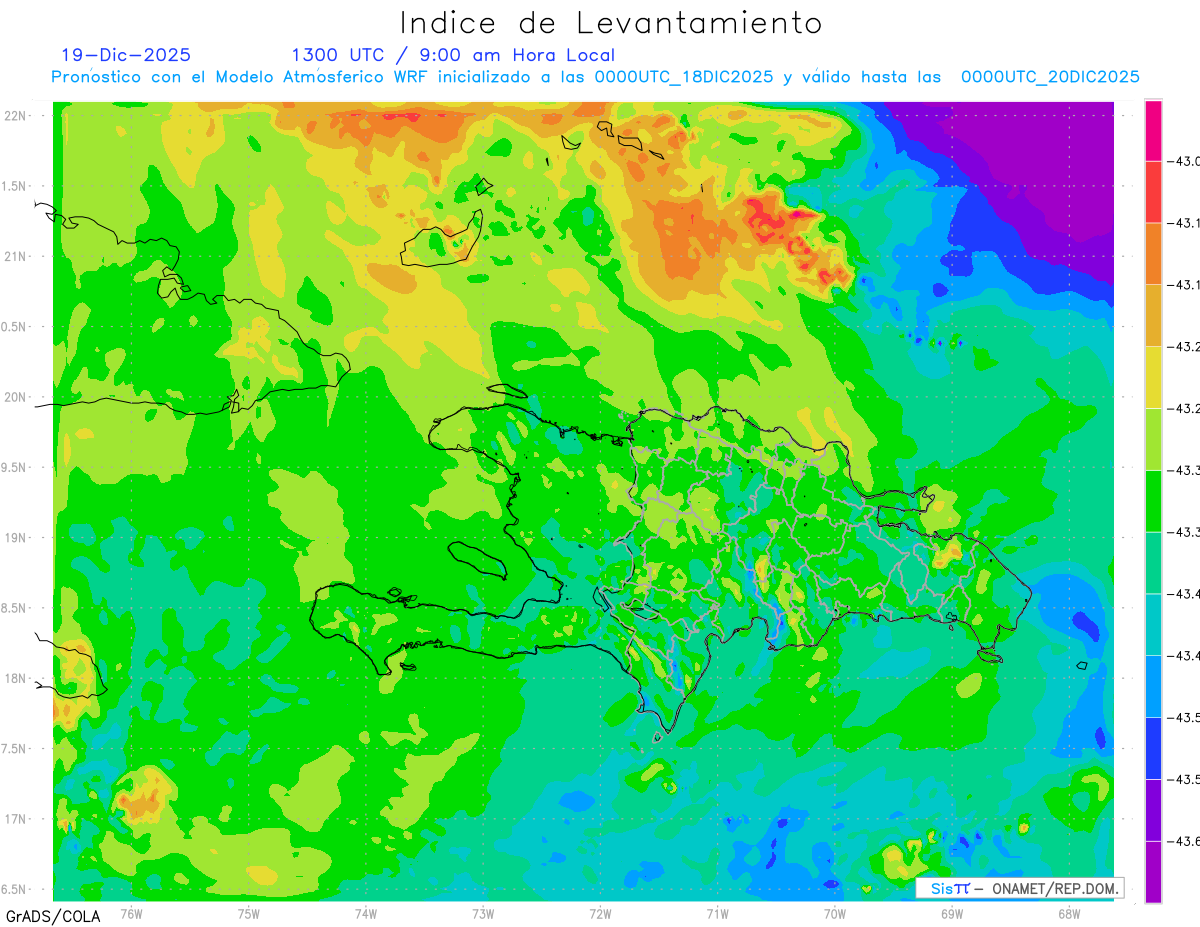
Task: Click the title 'Indice de Levantamiento'
Action: click(611, 22)
